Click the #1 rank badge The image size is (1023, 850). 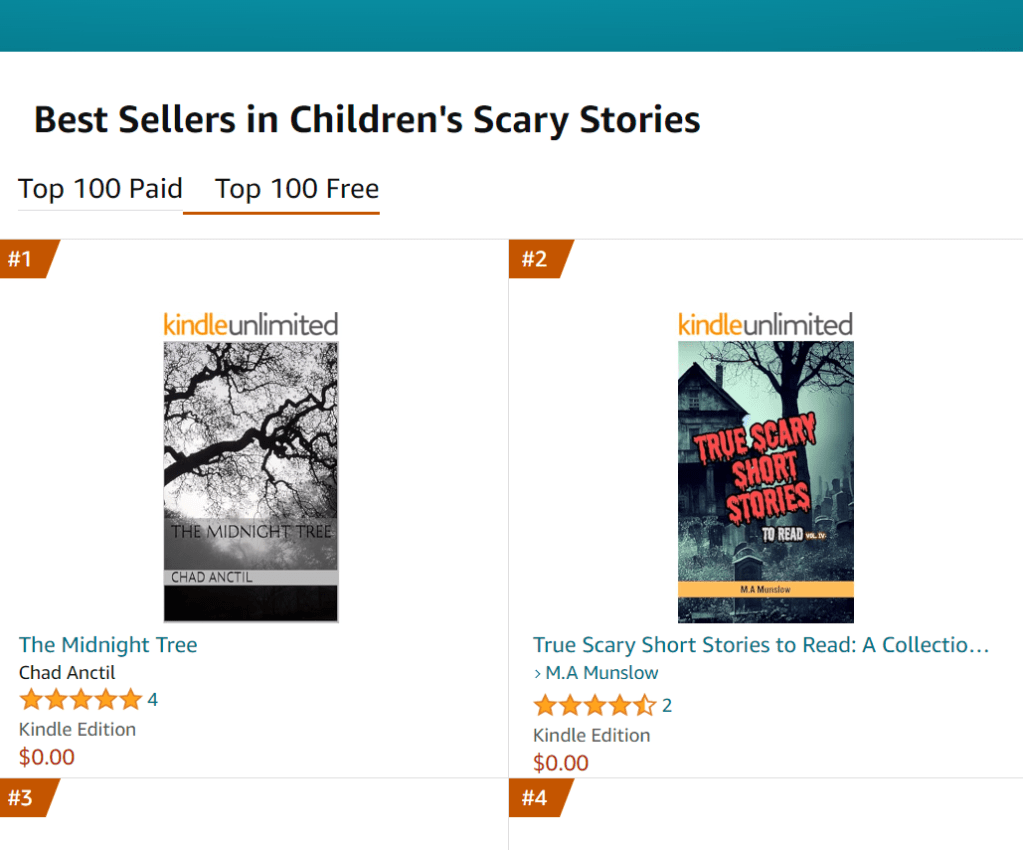coord(22,259)
